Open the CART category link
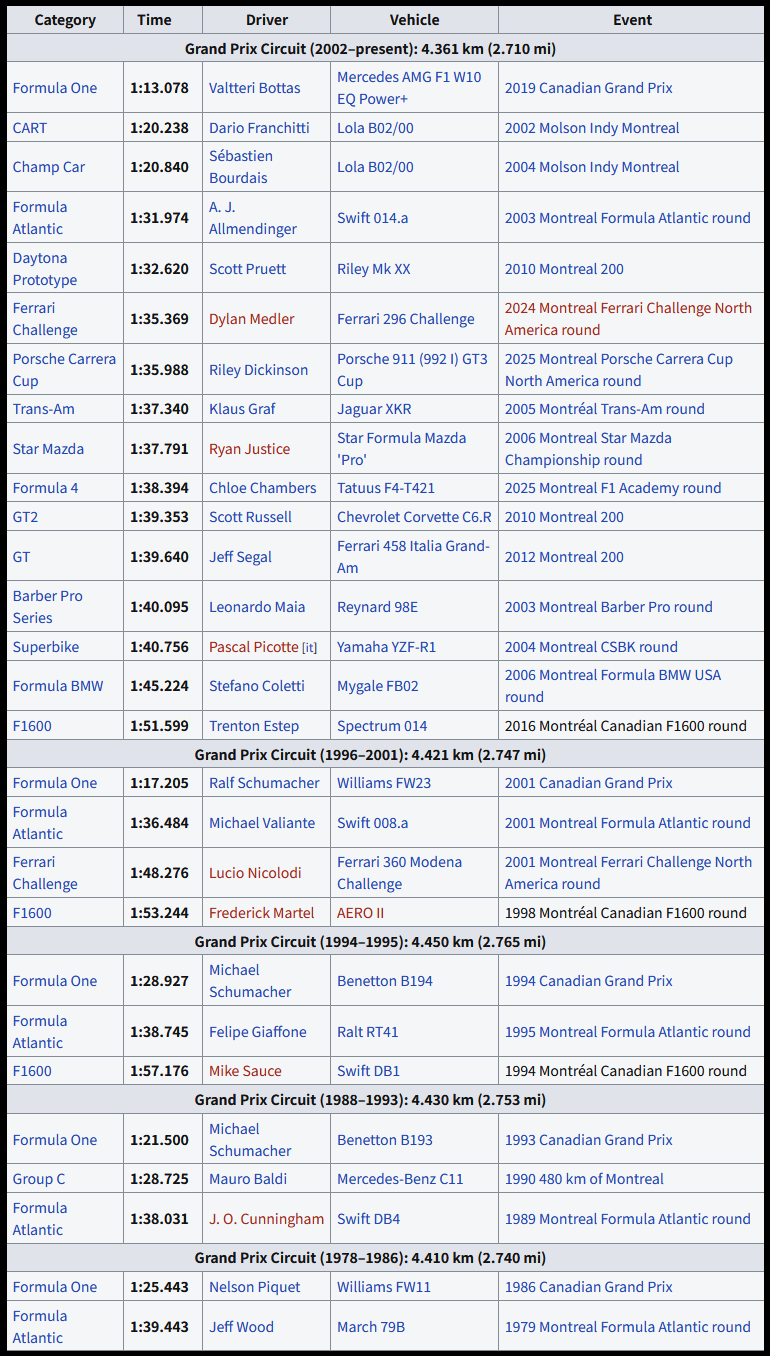This screenshot has height=1356, width=770. tap(29, 128)
